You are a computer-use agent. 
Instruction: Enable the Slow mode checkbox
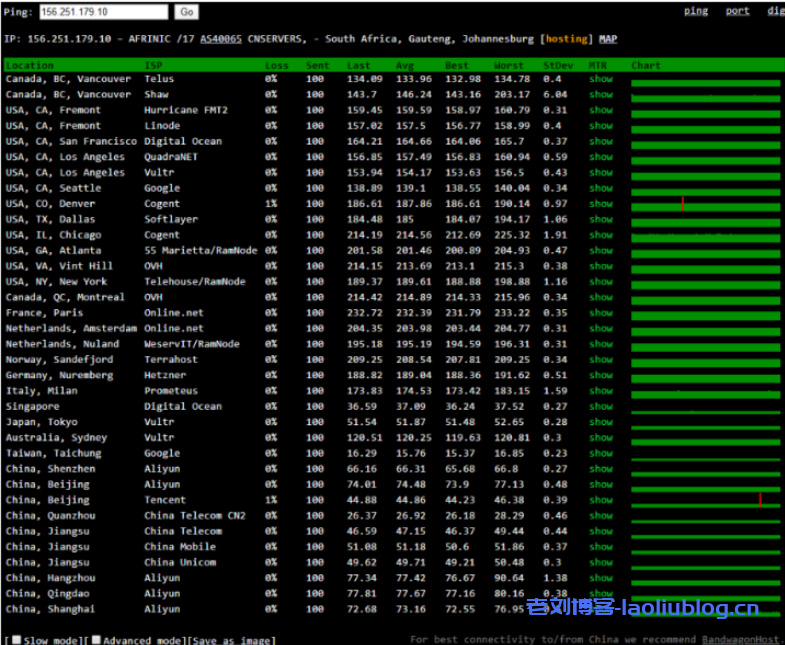[10, 640]
